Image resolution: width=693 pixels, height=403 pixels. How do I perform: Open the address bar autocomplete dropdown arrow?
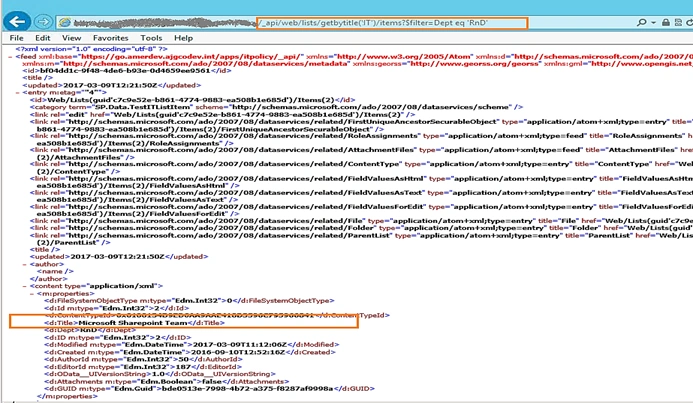coord(654,23)
